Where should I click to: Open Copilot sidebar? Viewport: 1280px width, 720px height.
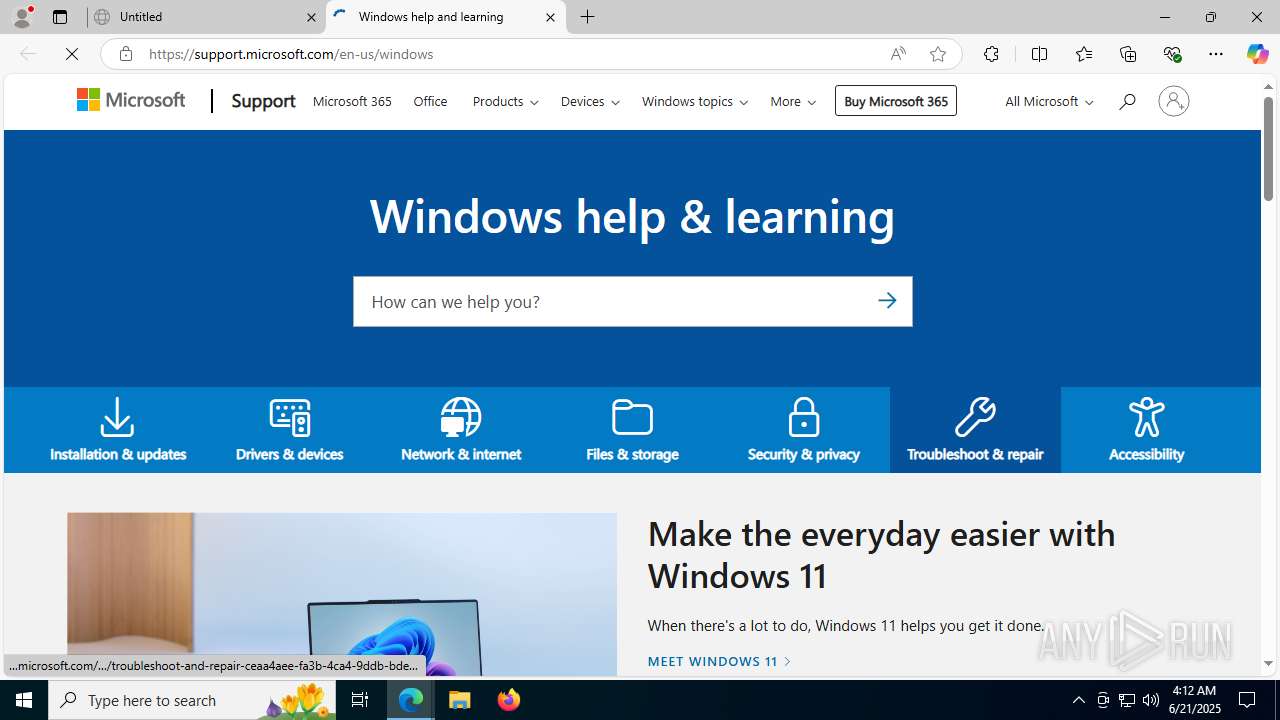[x=1257, y=54]
